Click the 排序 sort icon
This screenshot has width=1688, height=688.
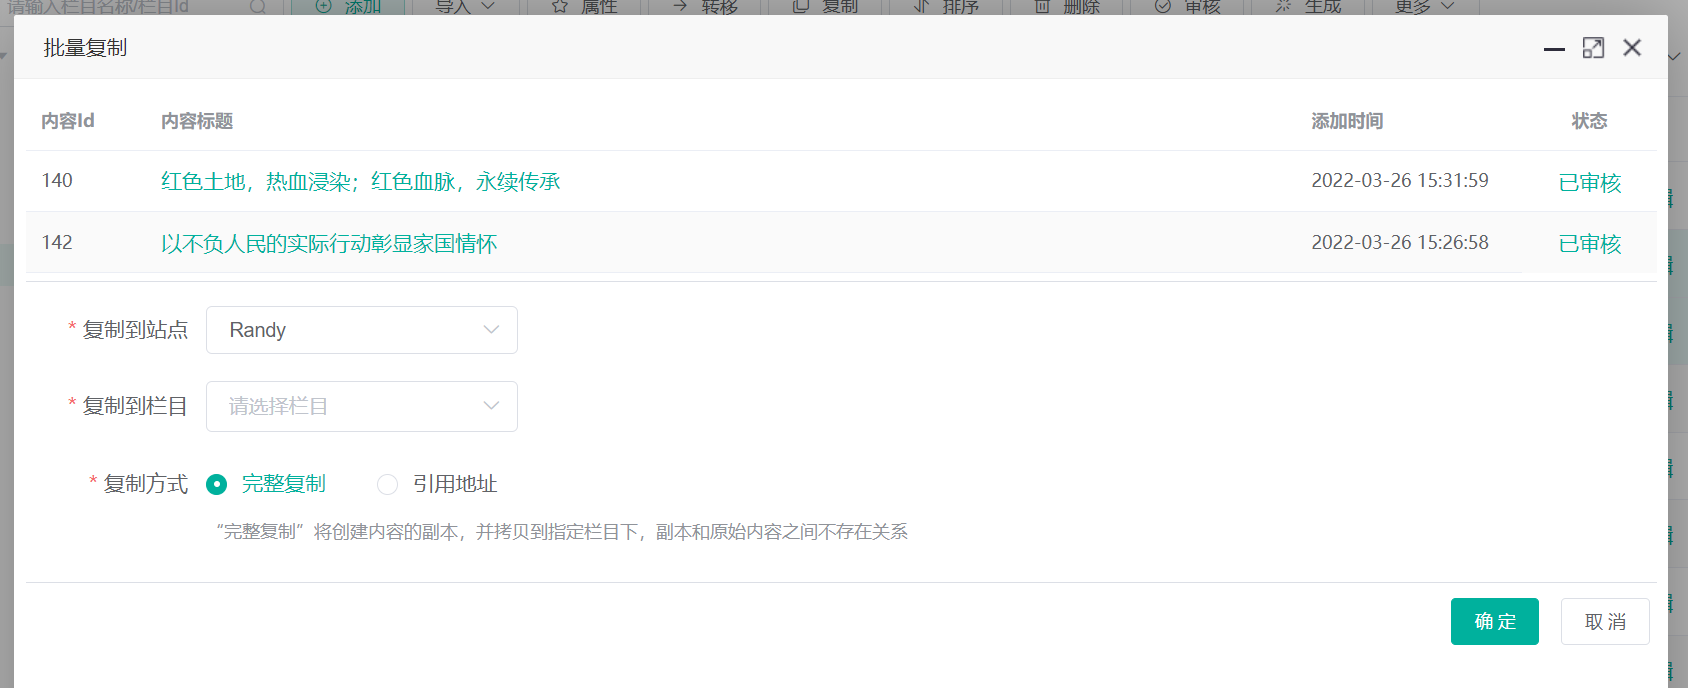pos(922,6)
